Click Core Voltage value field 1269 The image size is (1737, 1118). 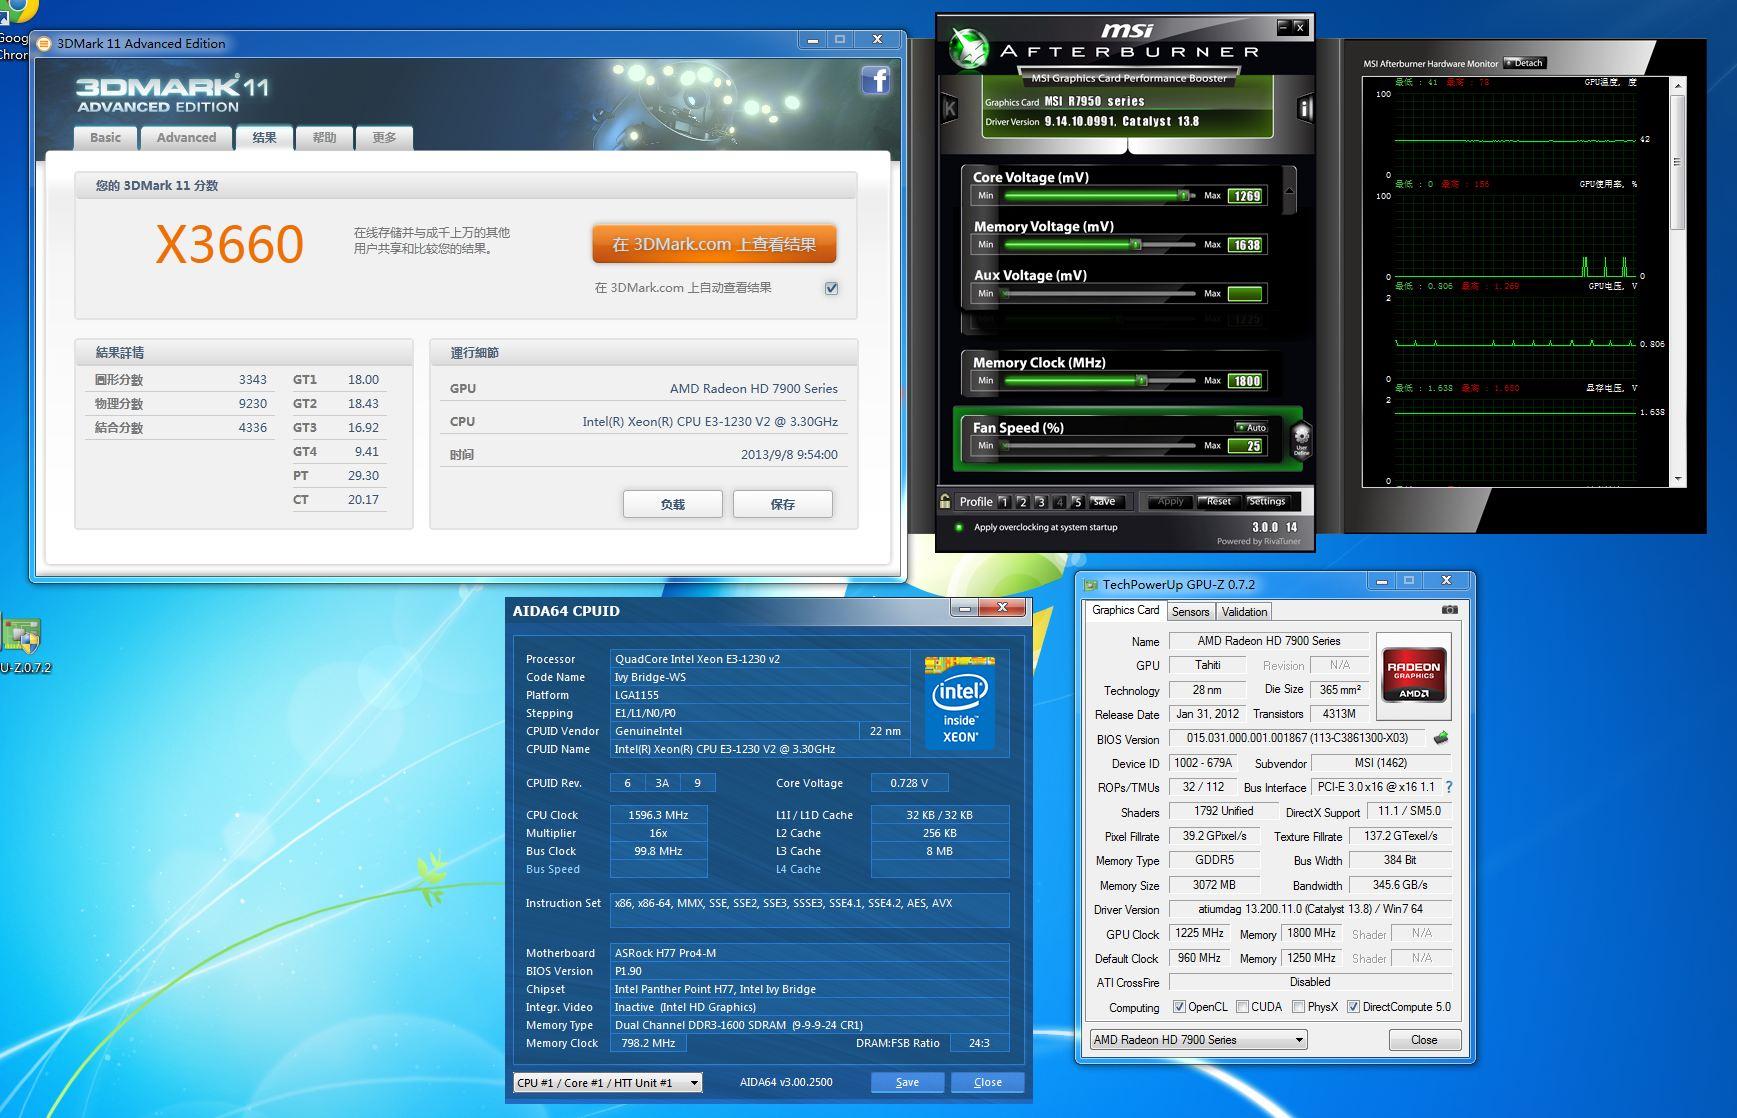point(1247,196)
